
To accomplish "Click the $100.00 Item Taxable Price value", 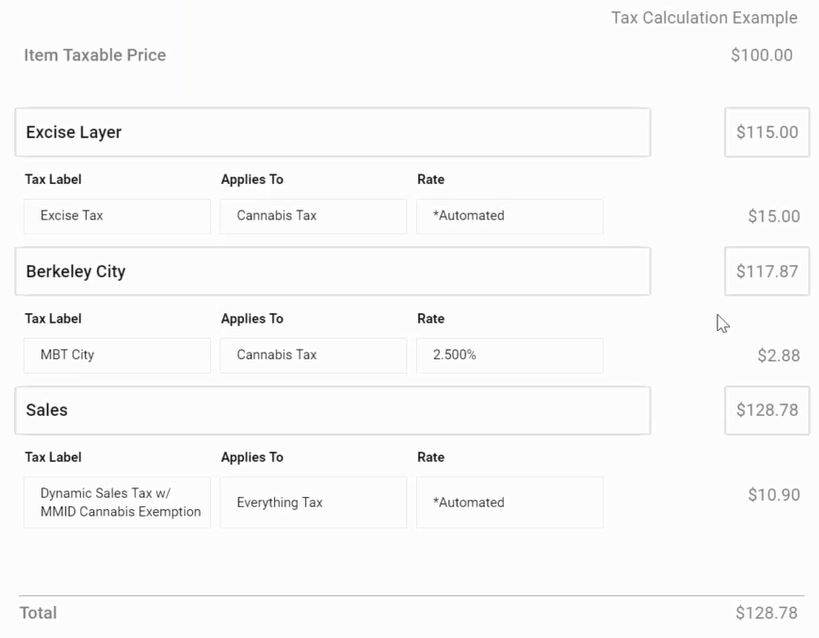I will tap(762, 55).
